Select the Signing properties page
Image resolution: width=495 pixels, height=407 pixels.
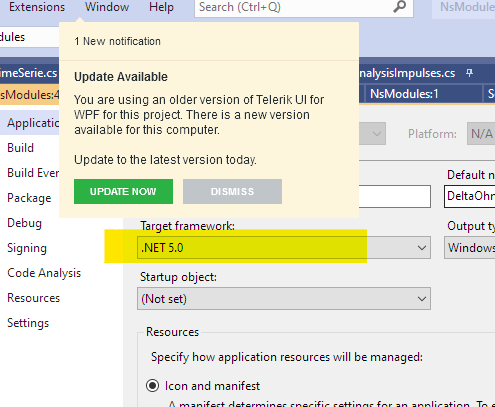pos(27,248)
